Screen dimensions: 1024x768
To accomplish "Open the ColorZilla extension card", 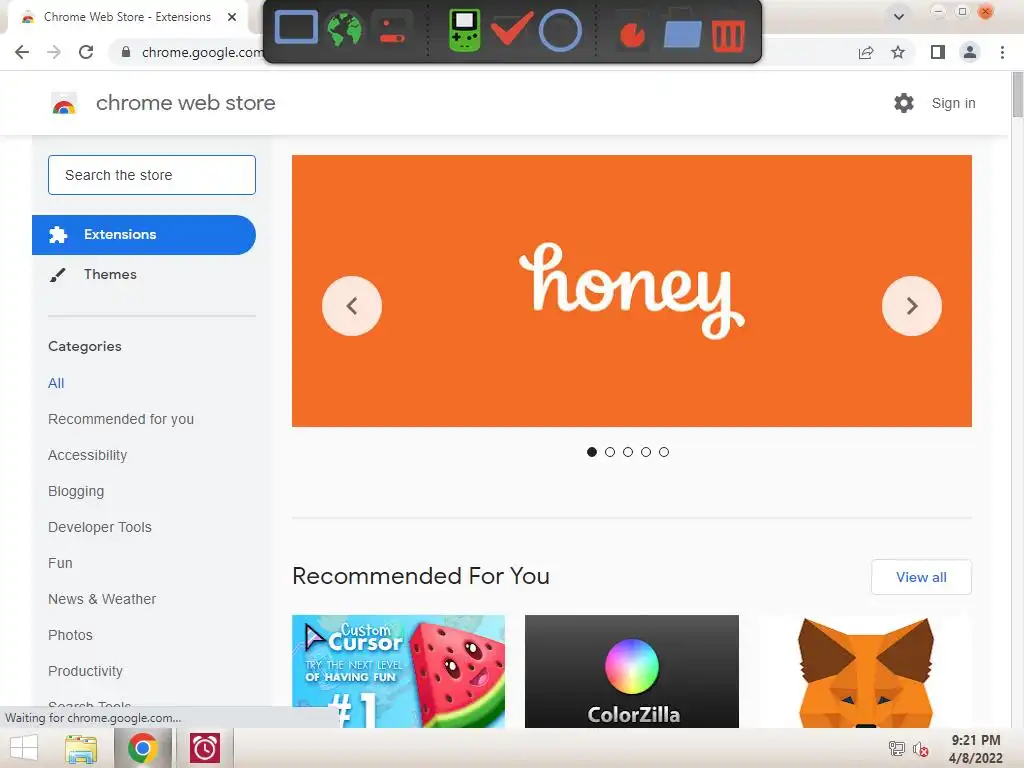I will click(632, 671).
